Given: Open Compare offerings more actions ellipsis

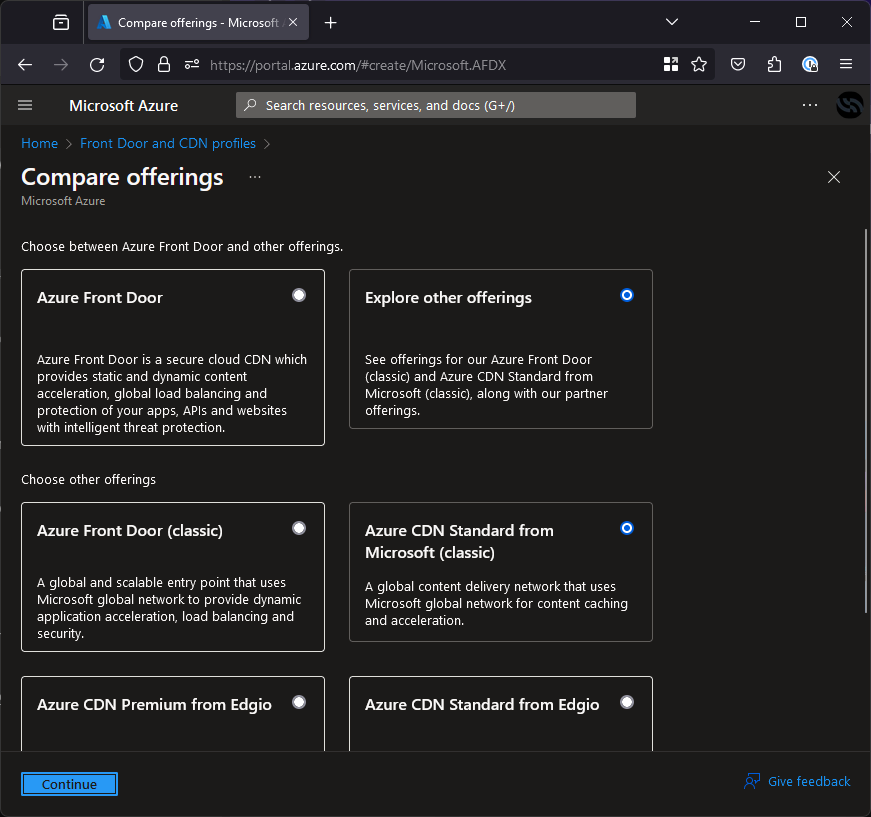Looking at the screenshot, I should click(255, 177).
